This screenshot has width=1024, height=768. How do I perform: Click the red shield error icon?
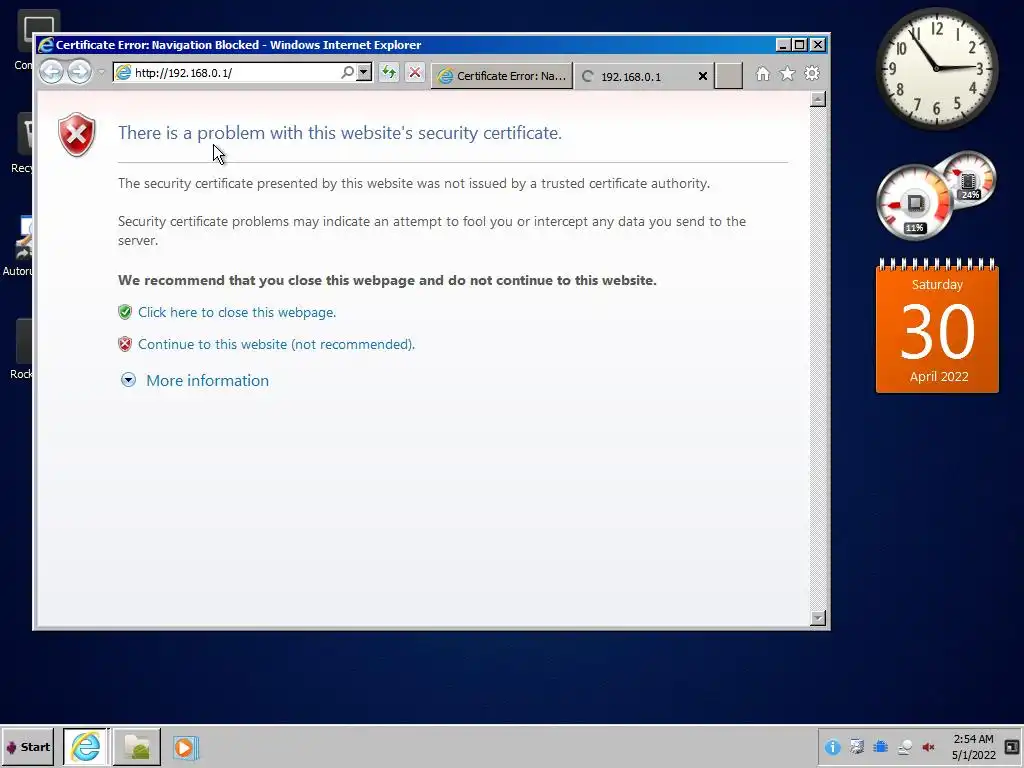coord(77,135)
